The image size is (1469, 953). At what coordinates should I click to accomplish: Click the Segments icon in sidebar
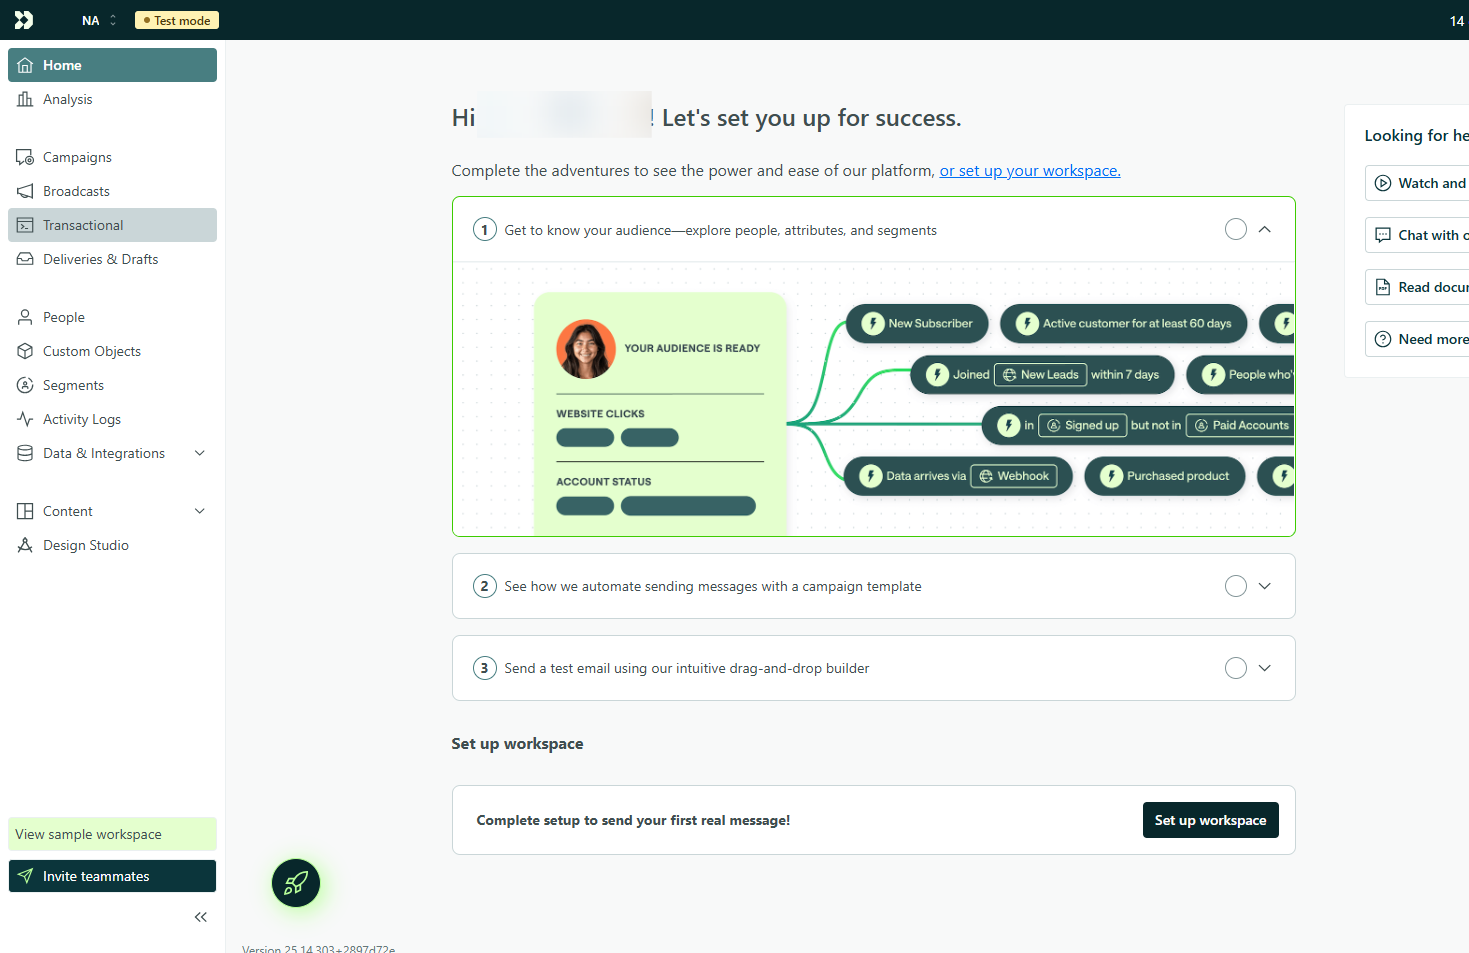pyautogui.click(x=25, y=385)
